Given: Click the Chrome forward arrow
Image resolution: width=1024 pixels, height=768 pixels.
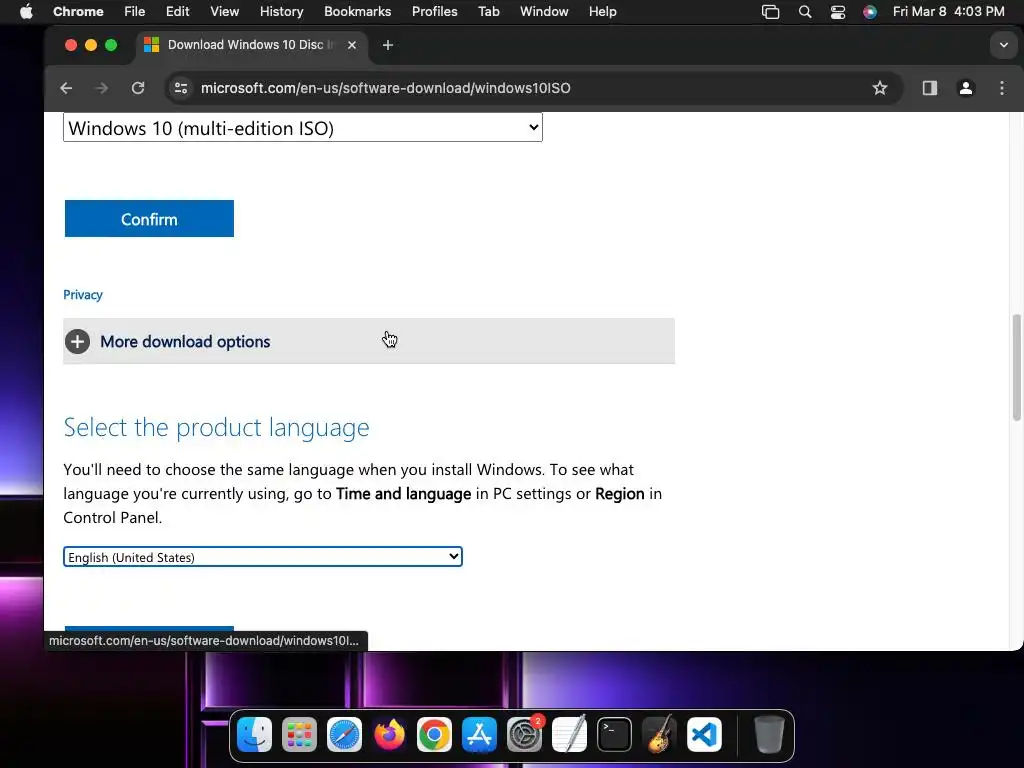Looking at the screenshot, I should click(101, 88).
